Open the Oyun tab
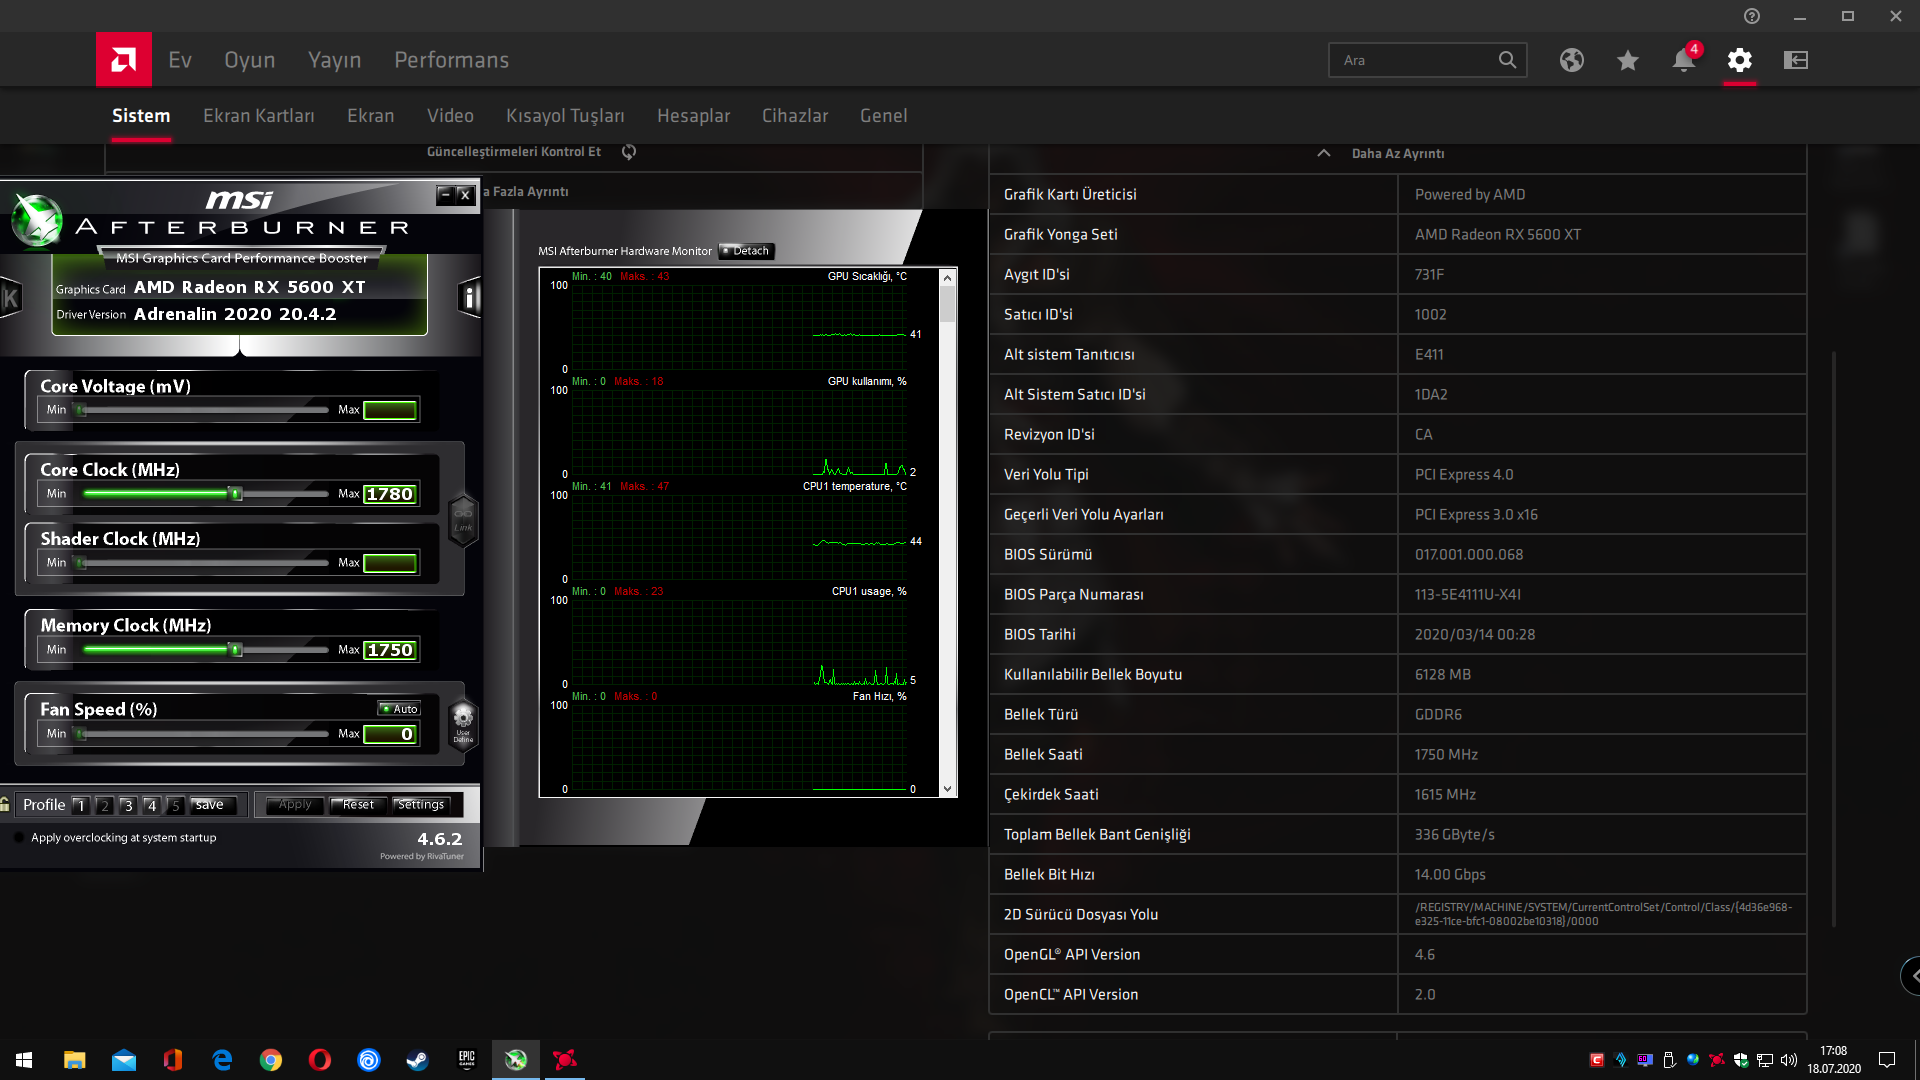The height and width of the screenshot is (1080, 1920). point(250,60)
